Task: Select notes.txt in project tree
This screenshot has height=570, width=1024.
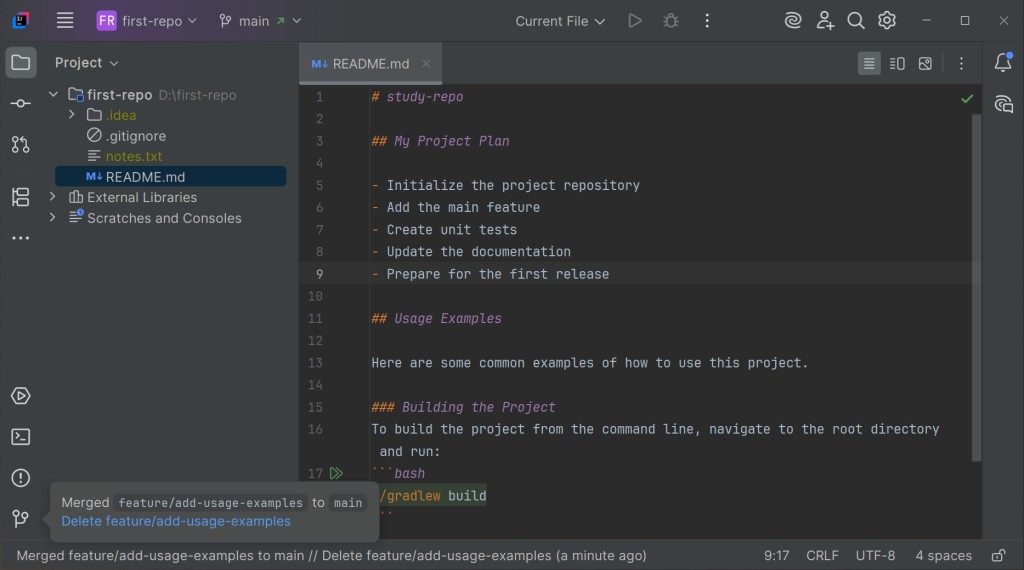Action: point(134,156)
